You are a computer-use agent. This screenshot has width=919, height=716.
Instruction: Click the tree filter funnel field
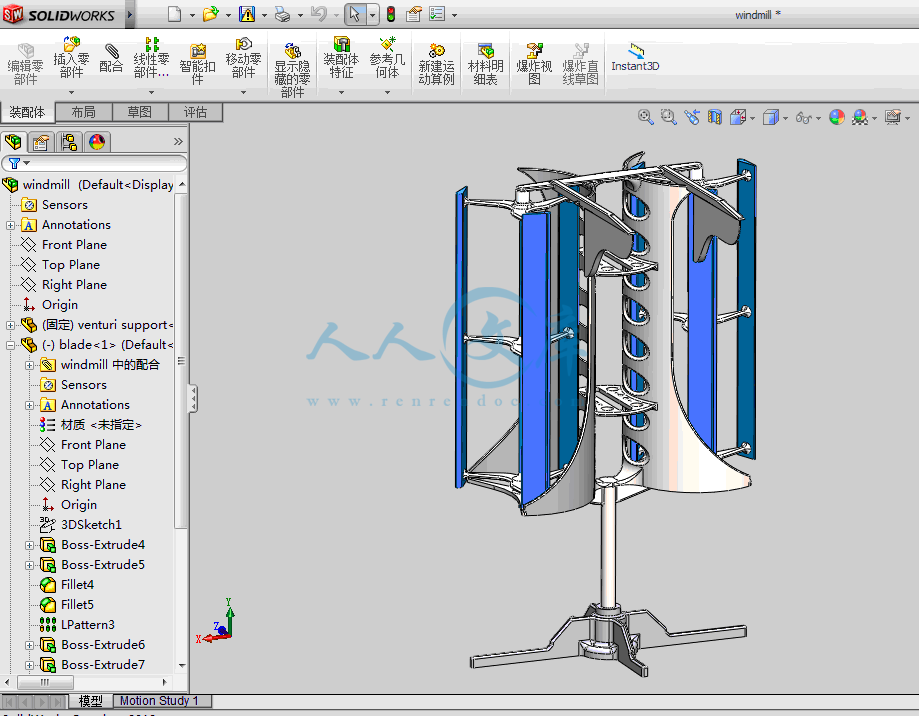[x=94, y=163]
